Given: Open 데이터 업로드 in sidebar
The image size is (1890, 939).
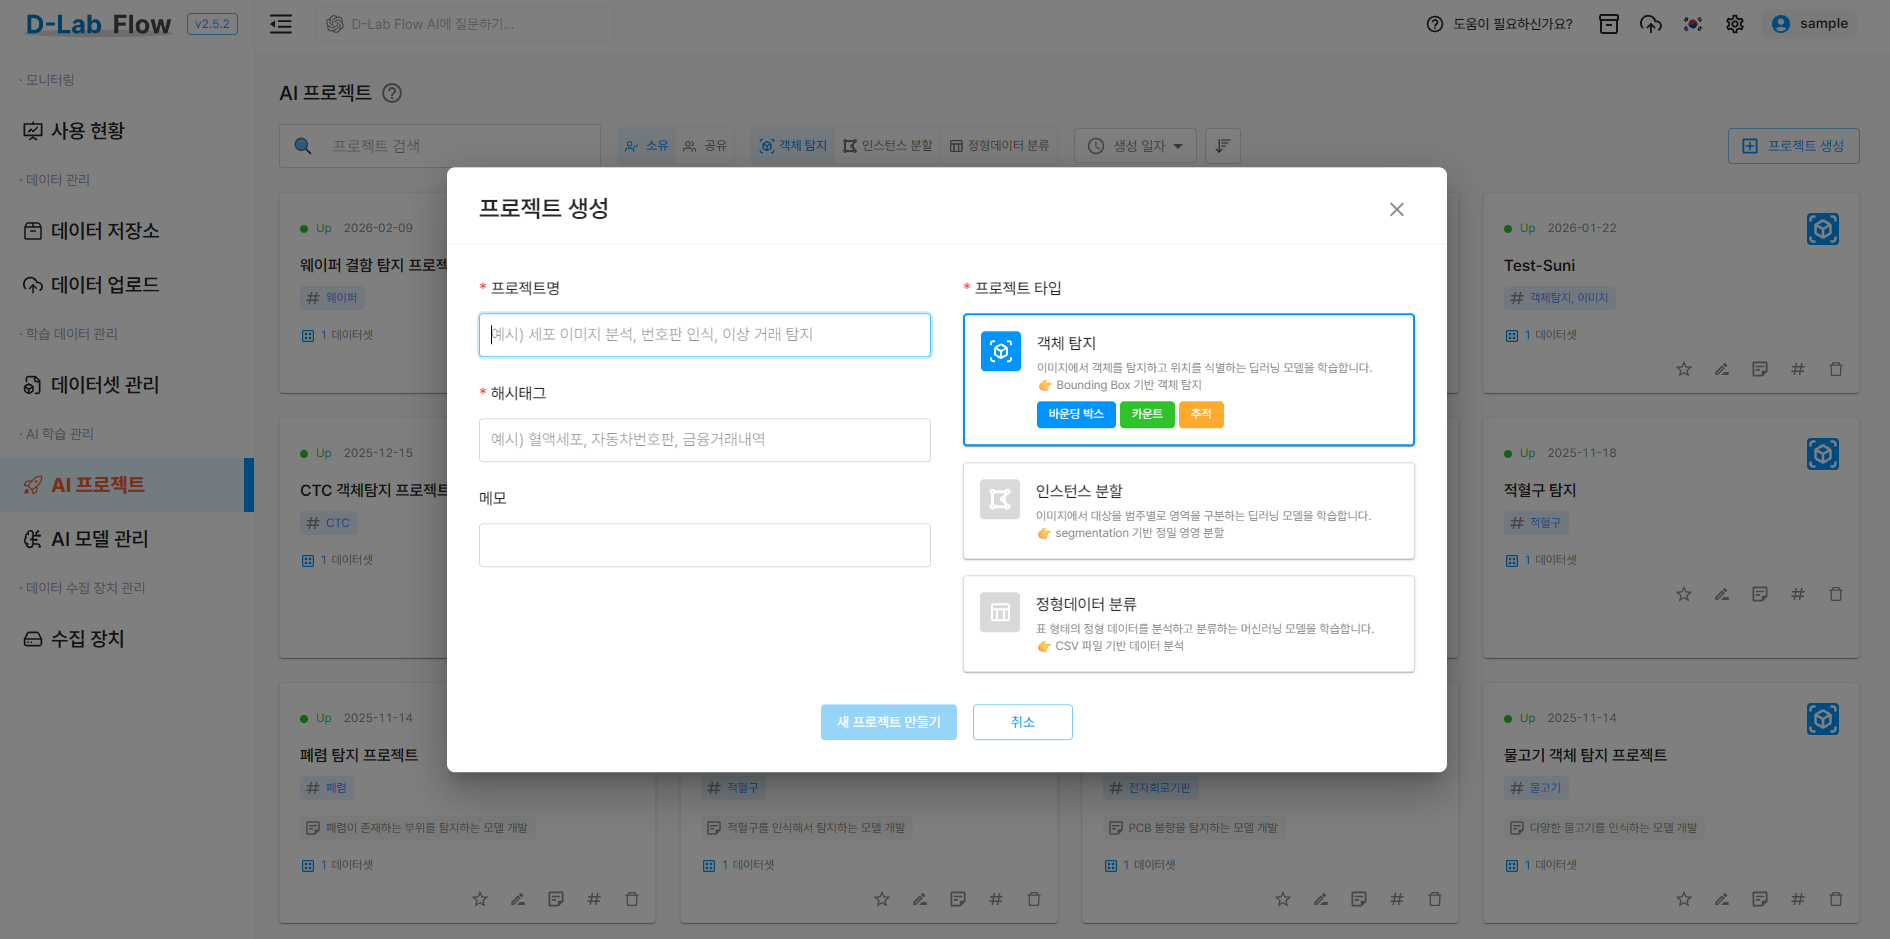Looking at the screenshot, I should [x=127, y=285].
